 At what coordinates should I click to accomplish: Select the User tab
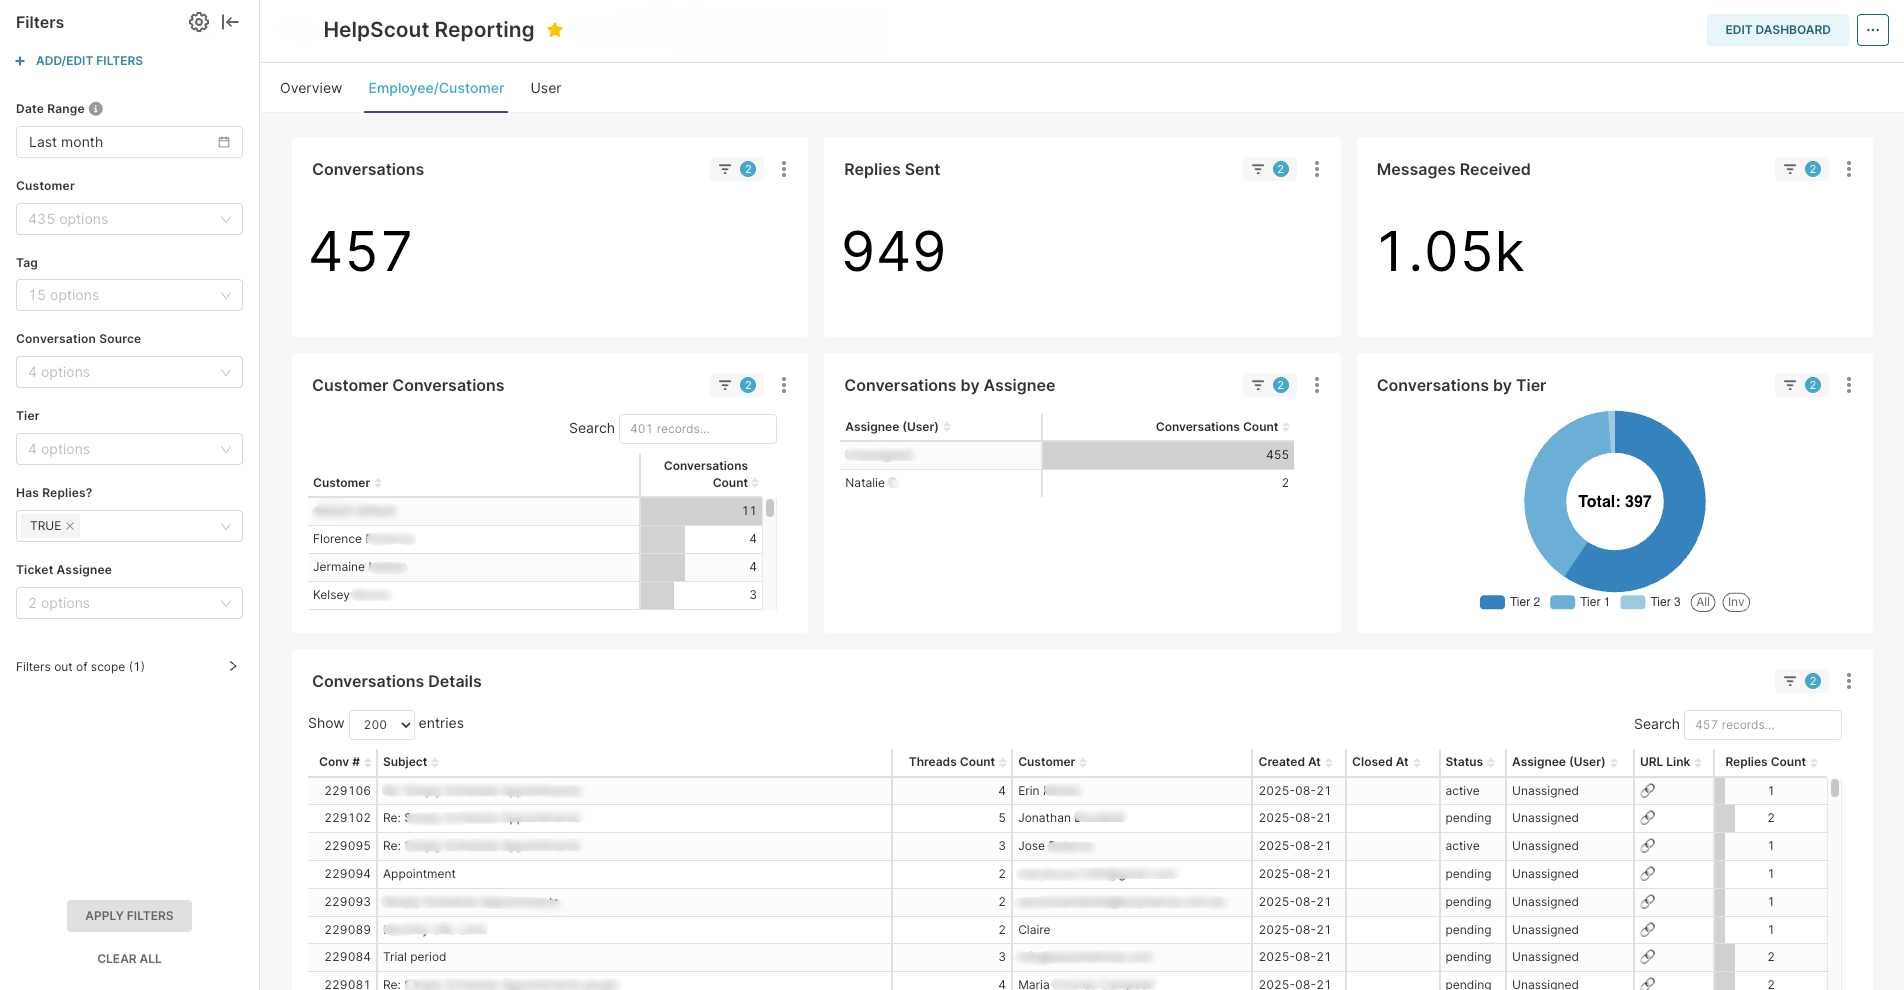(545, 88)
